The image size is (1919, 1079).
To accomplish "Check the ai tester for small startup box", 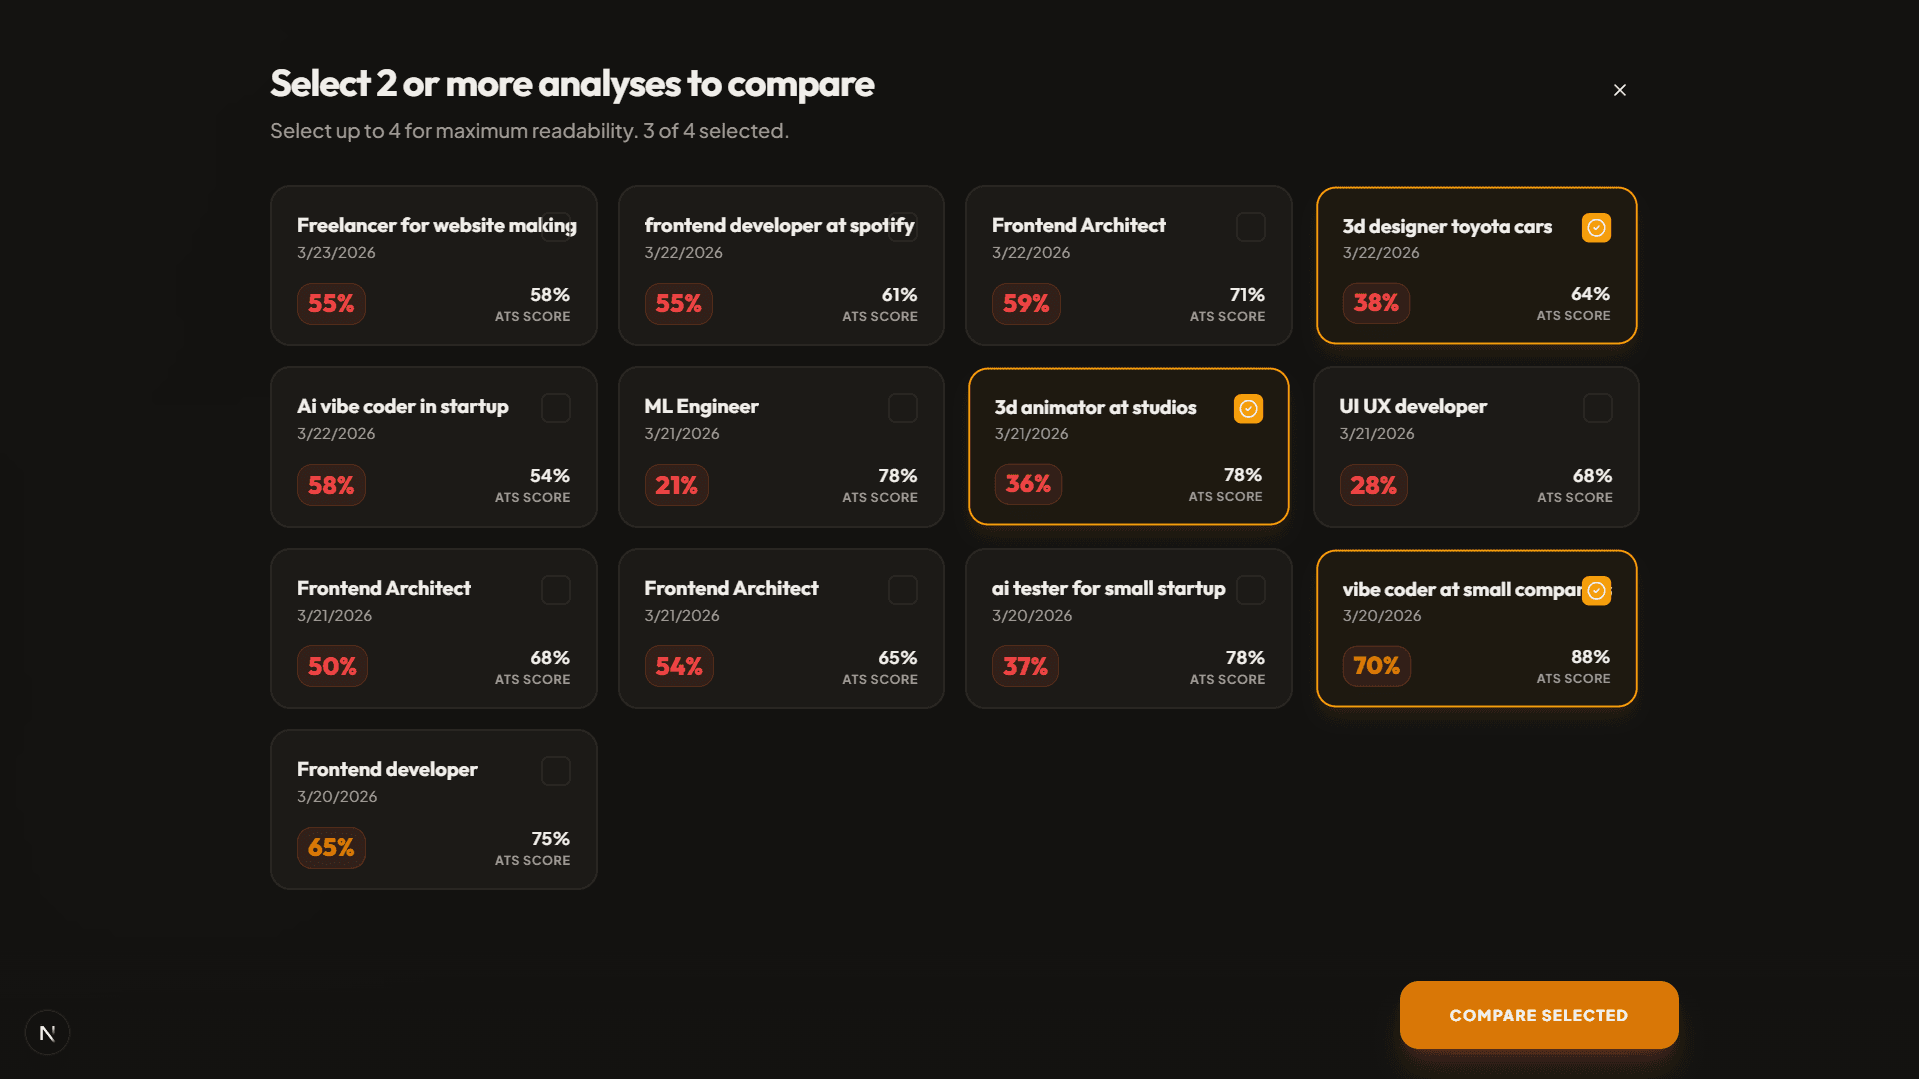I will 1251,590.
